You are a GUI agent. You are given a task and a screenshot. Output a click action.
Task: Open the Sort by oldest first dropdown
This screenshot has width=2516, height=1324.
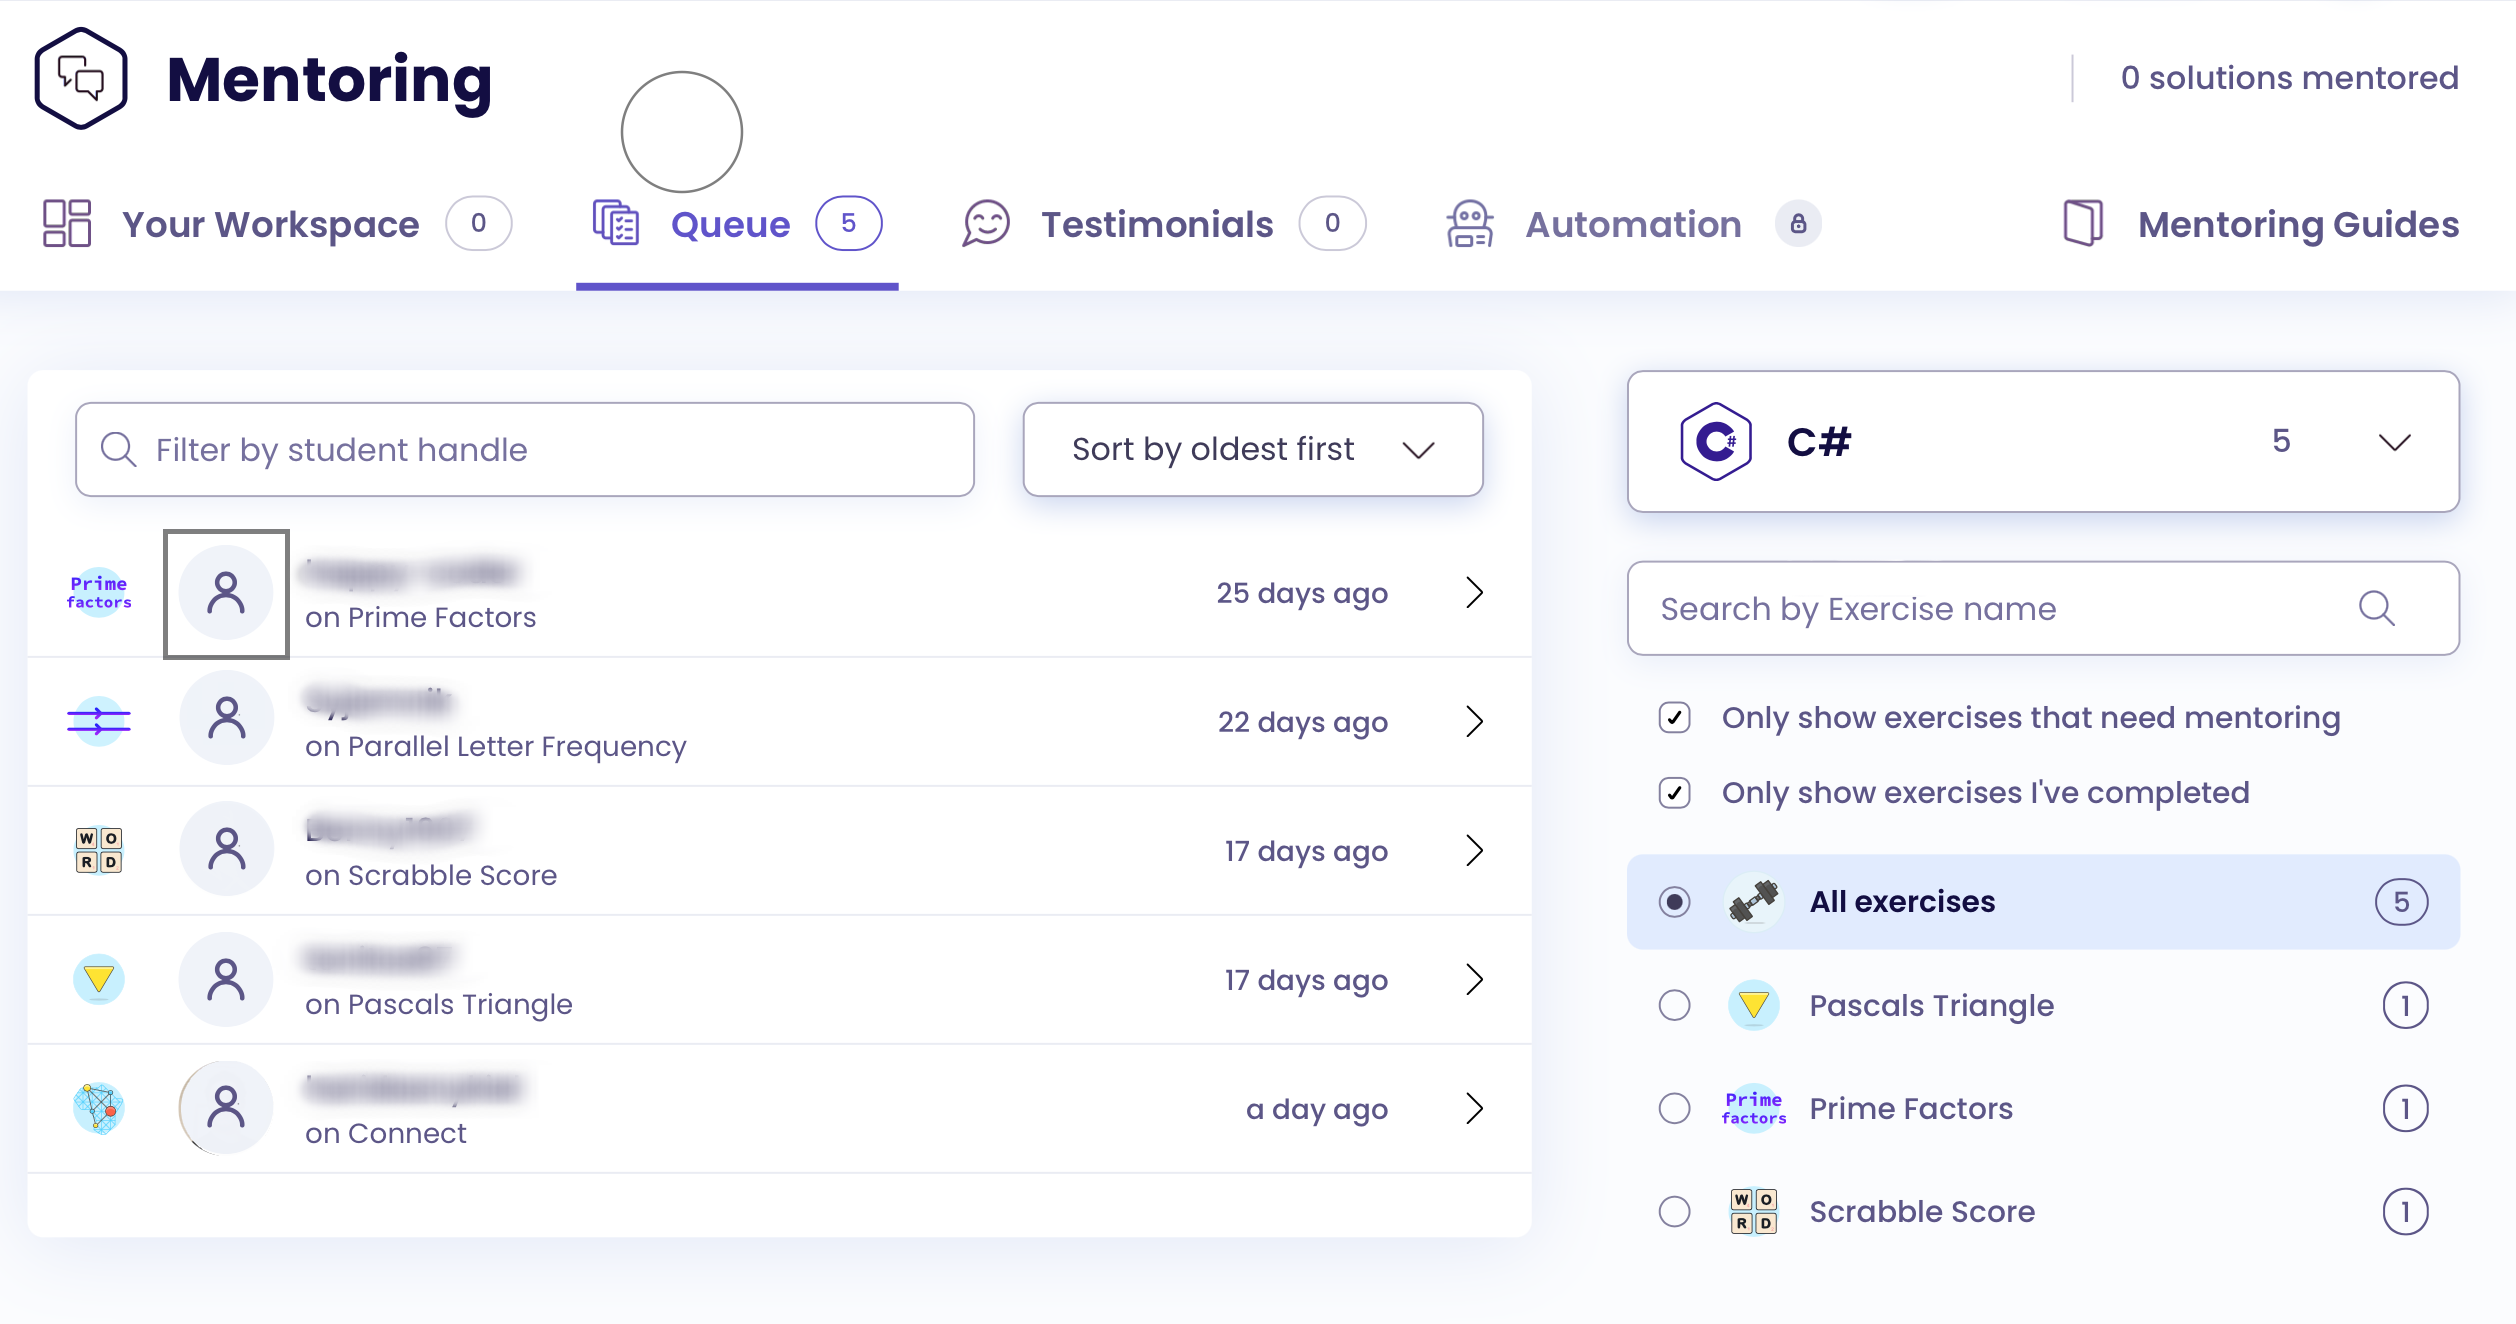pos(1252,449)
